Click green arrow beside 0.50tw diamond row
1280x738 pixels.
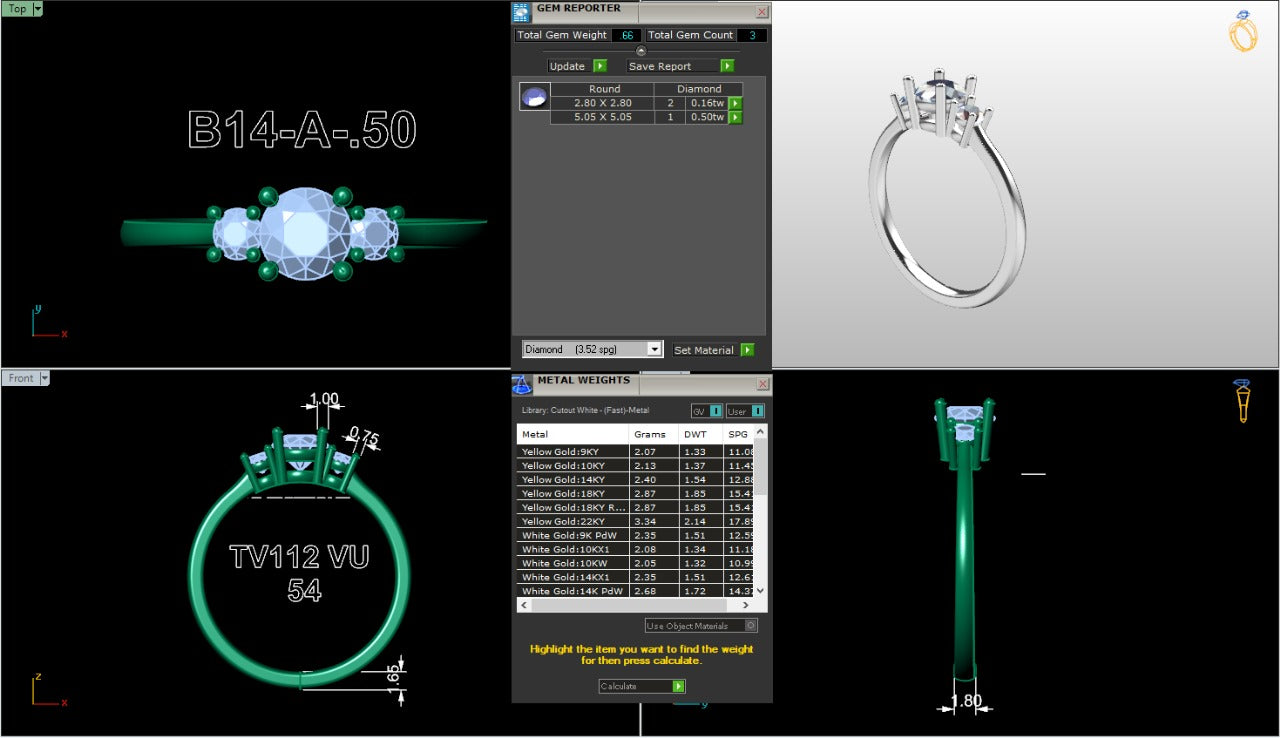(735, 117)
